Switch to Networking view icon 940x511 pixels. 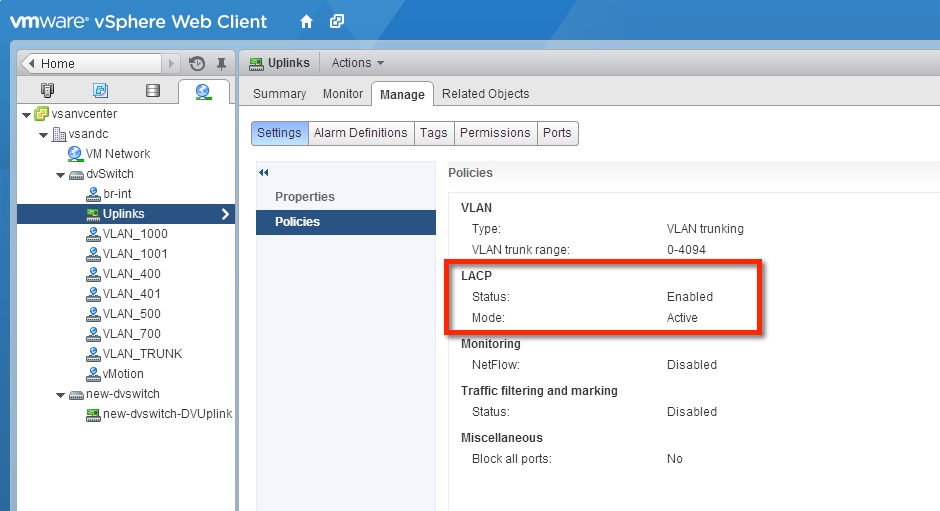click(x=203, y=91)
